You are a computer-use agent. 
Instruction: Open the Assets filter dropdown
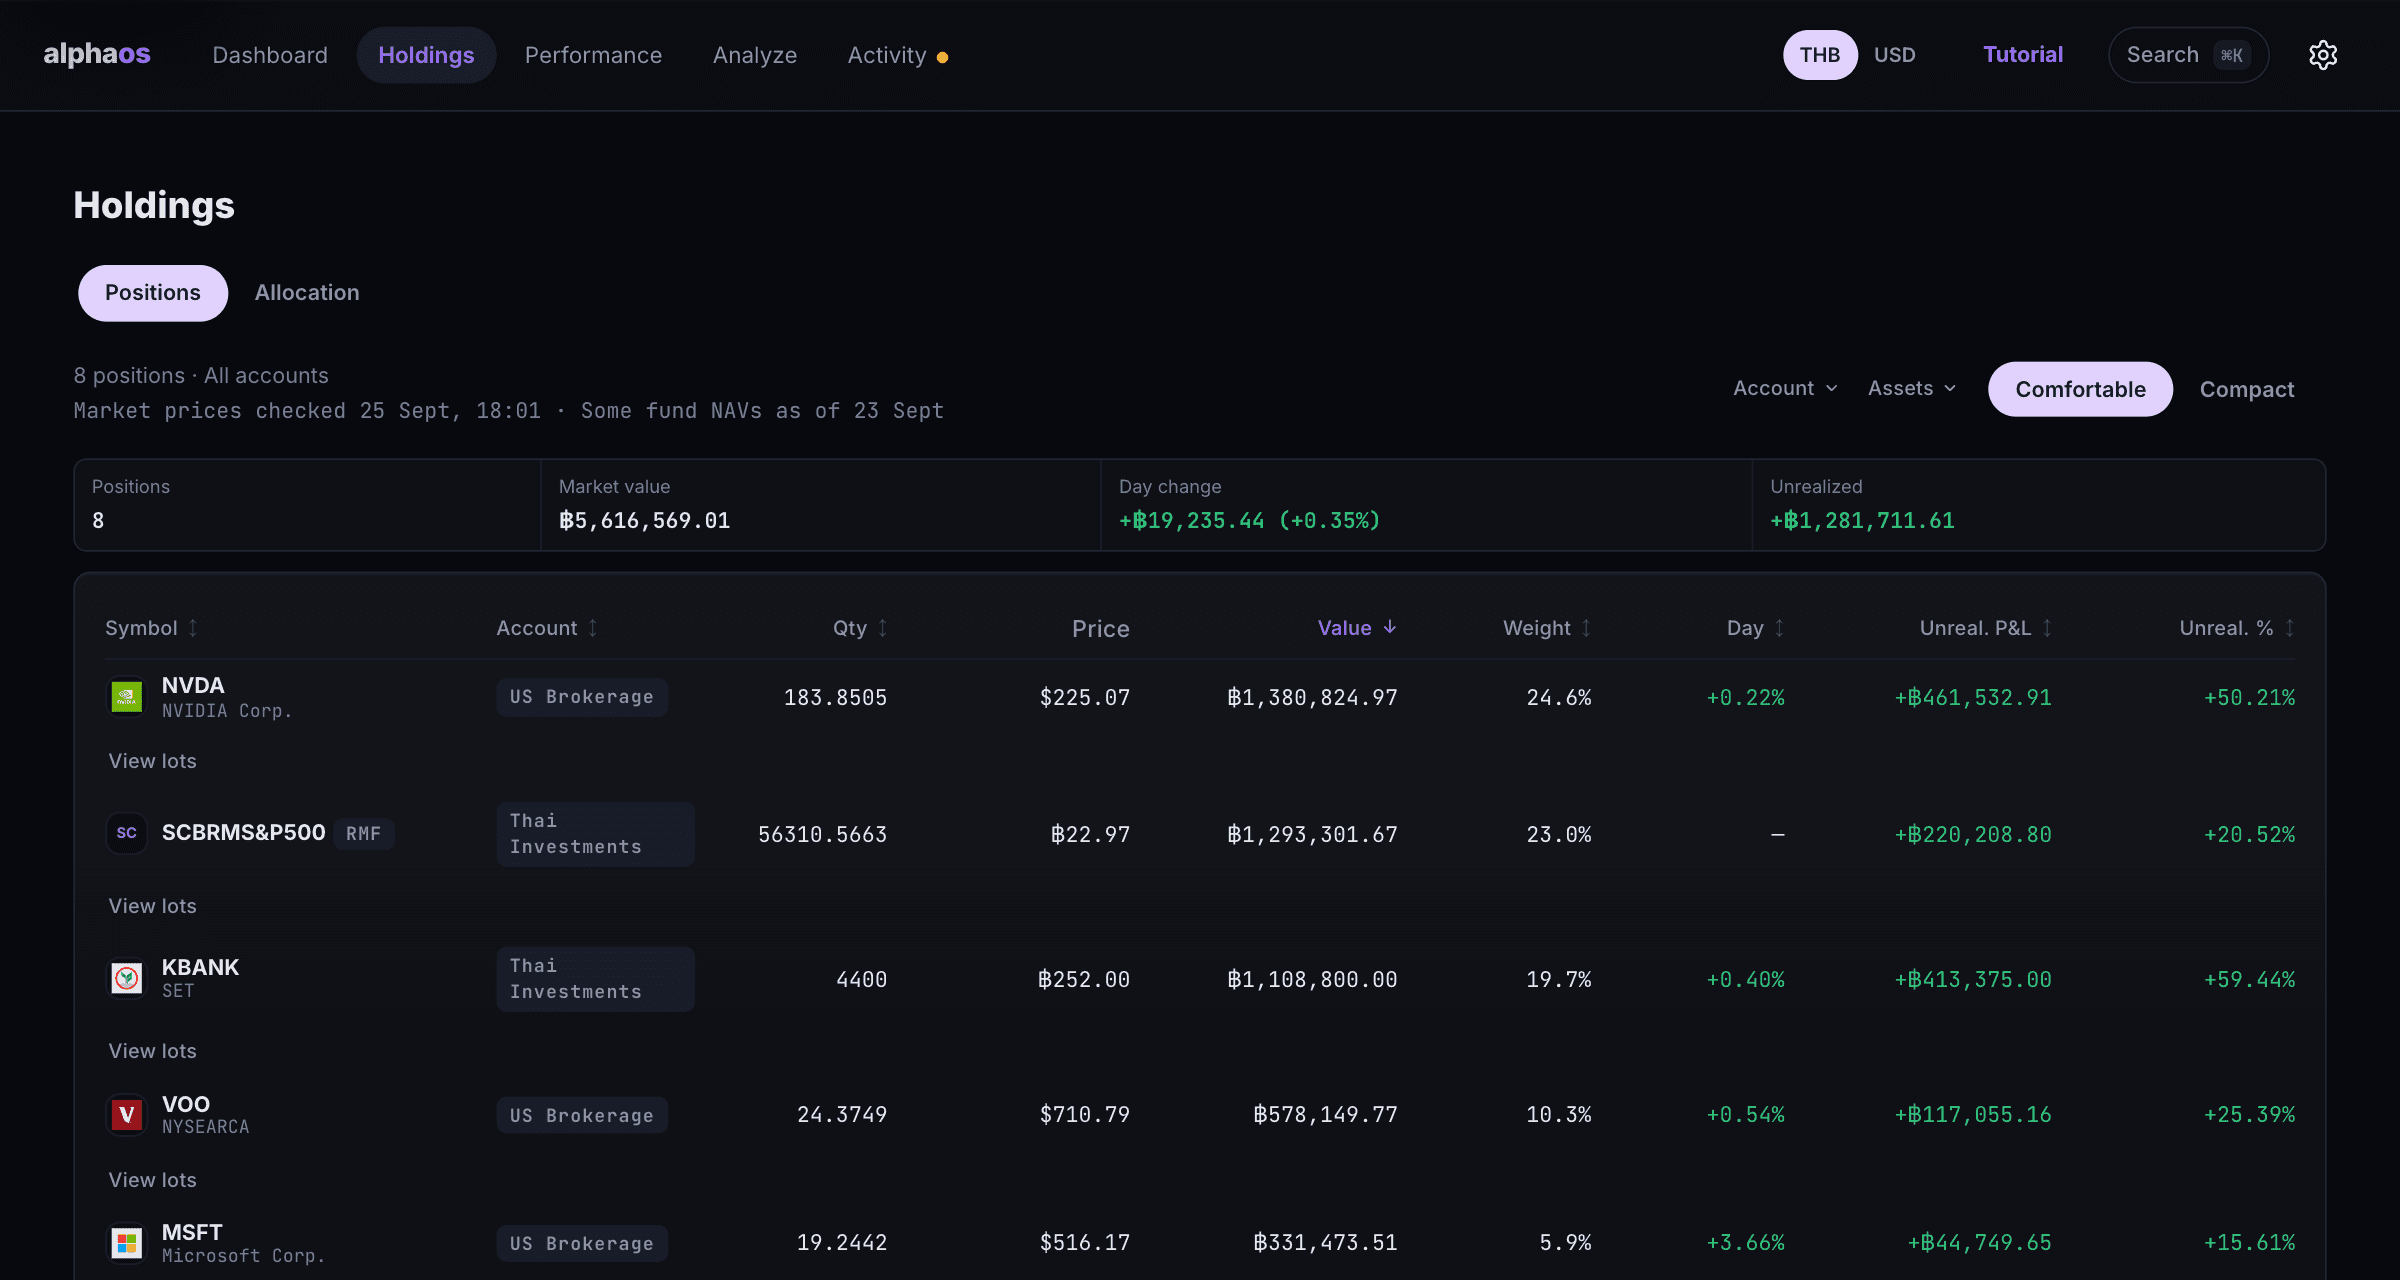point(1911,388)
